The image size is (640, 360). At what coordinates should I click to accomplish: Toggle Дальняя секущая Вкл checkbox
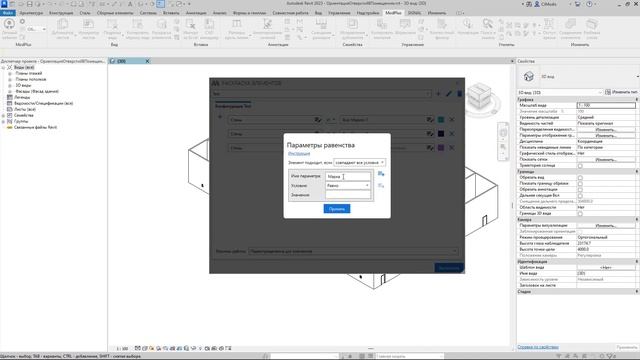click(580, 196)
